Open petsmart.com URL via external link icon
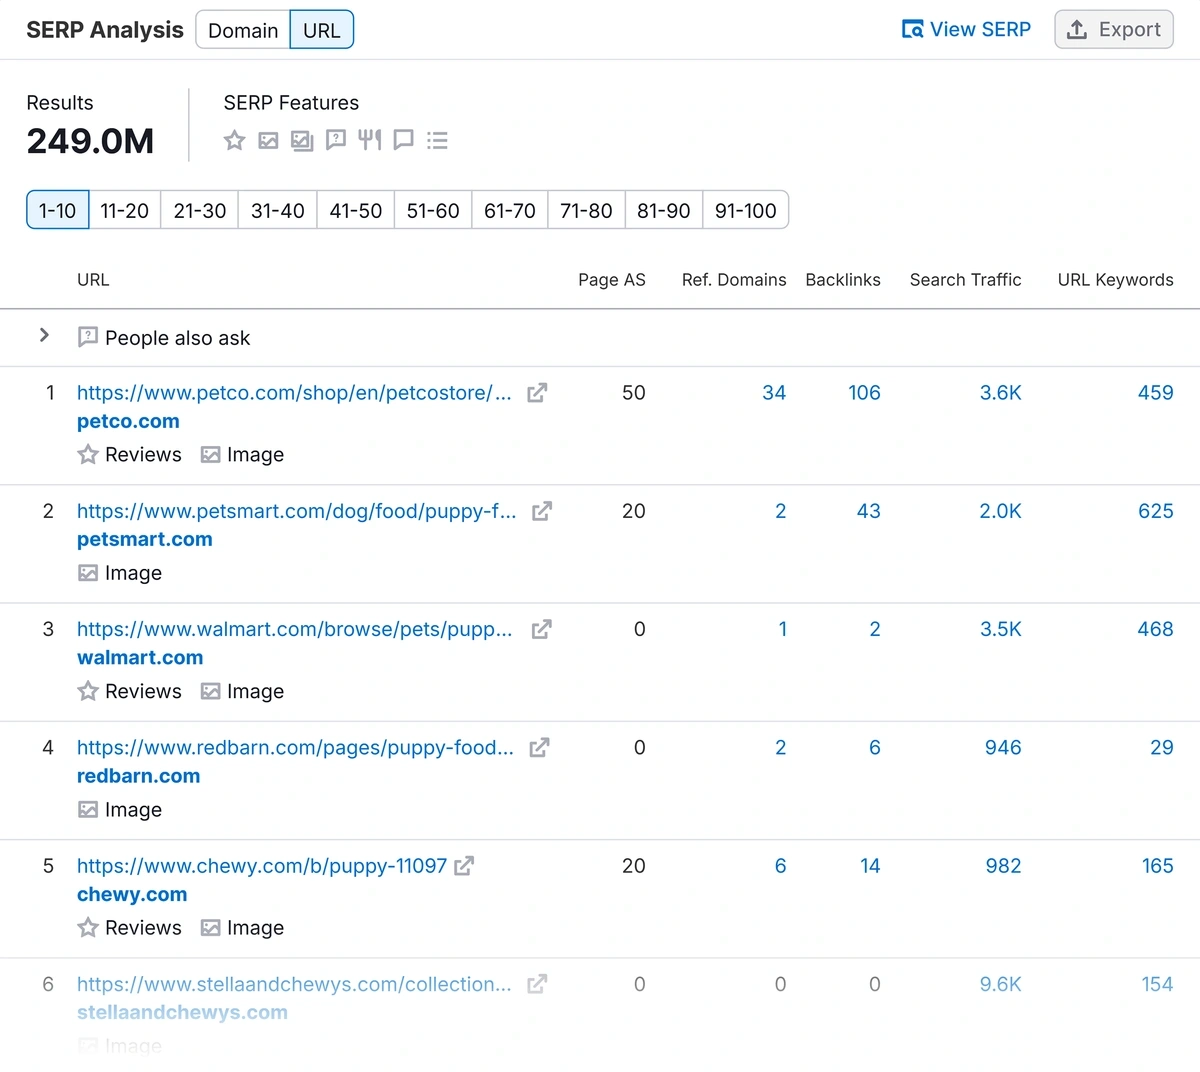 point(542,511)
